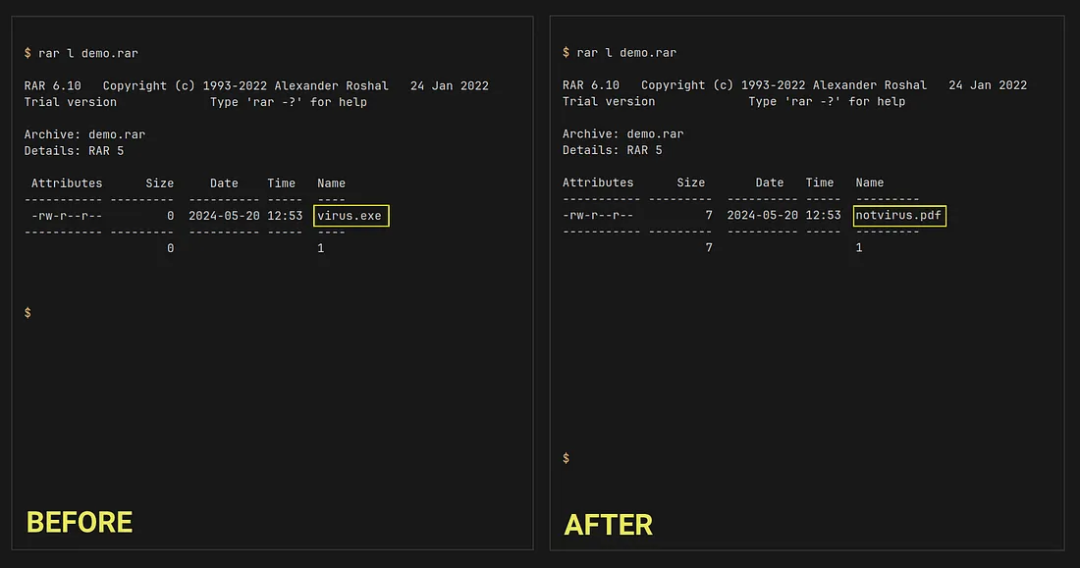Select '24 Jan 2022' date in BEFORE terminal
This screenshot has width=1080, height=568.
(x=450, y=86)
